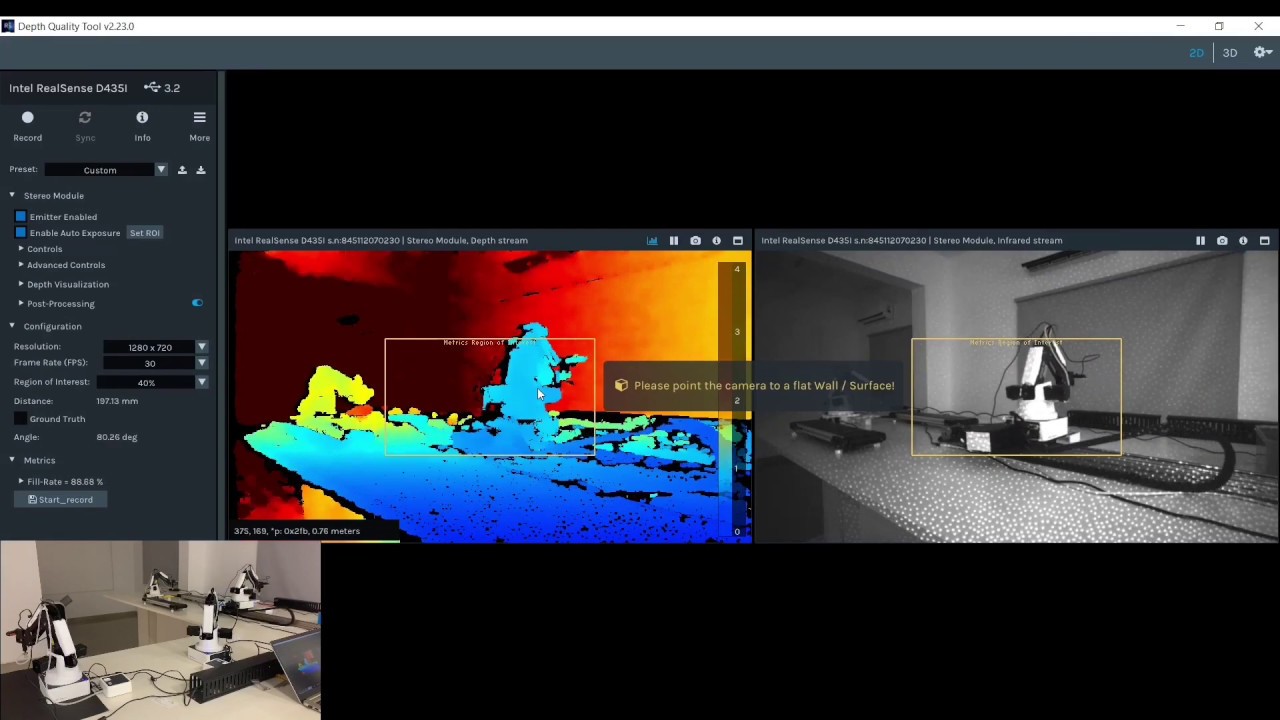1280x720 pixels.
Task: Pause the Depth stream
Action: (x=674, y=241)
